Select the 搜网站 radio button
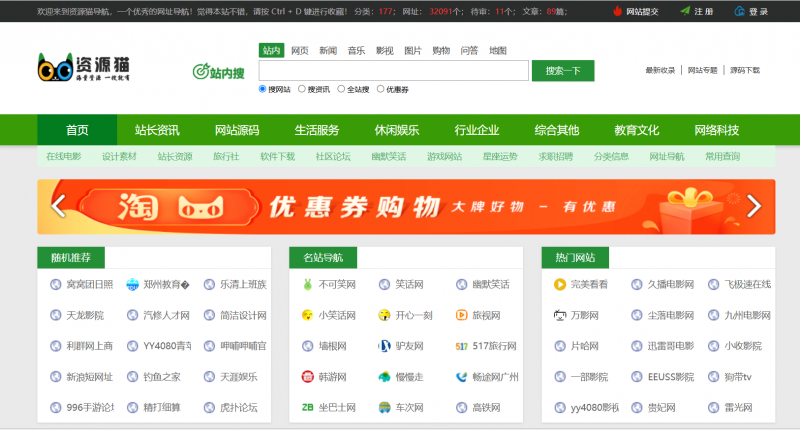This screenshot has height=430, width=800. pos(263,90)
